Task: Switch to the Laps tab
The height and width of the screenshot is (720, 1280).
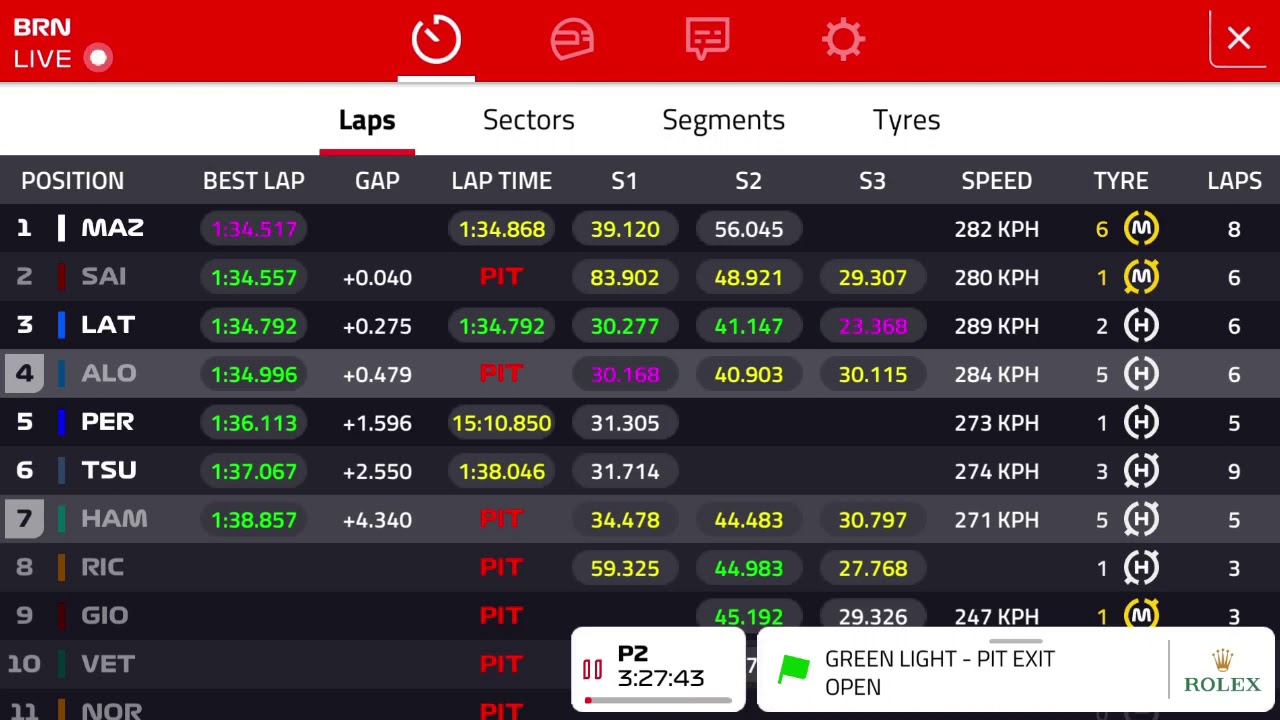Action: [367, 120]
